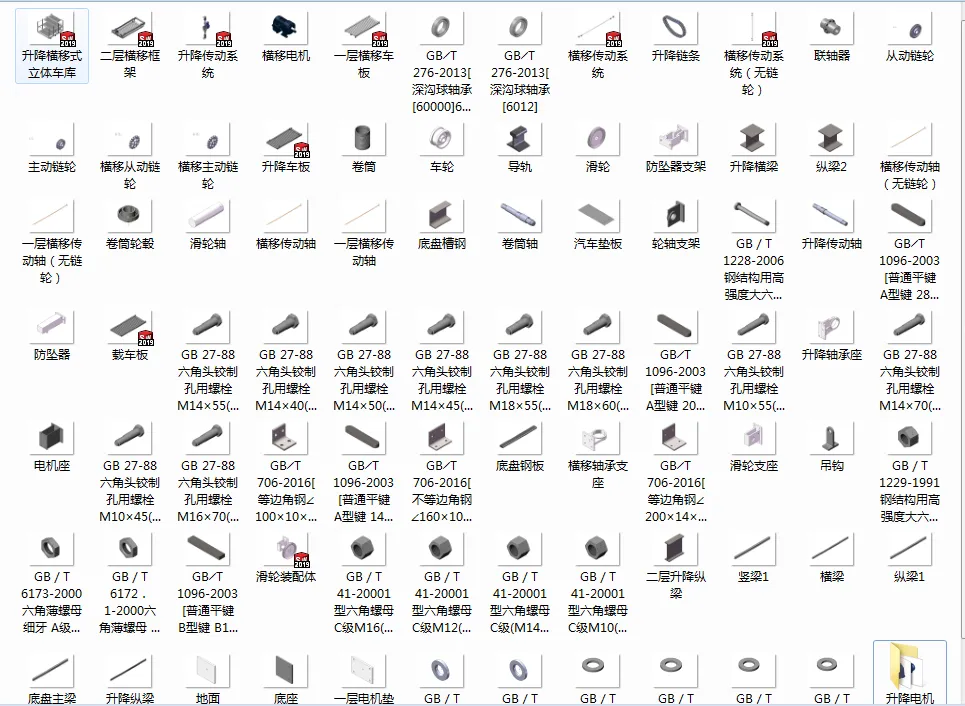This screenshot has height=706, width=965.
Task: Select the 一层电机垫 part icon
Action: pos(364,671)
